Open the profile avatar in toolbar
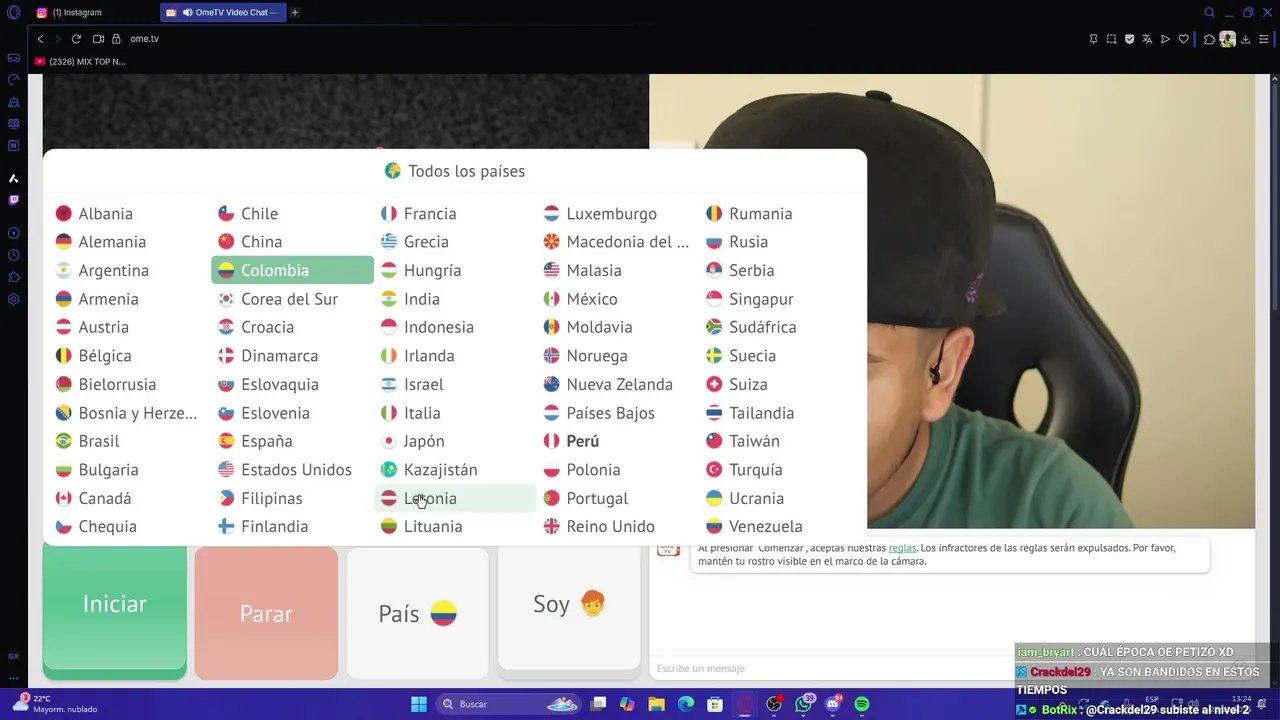The height and width of the screenshot is (720, 1280). pos(1227,39)
